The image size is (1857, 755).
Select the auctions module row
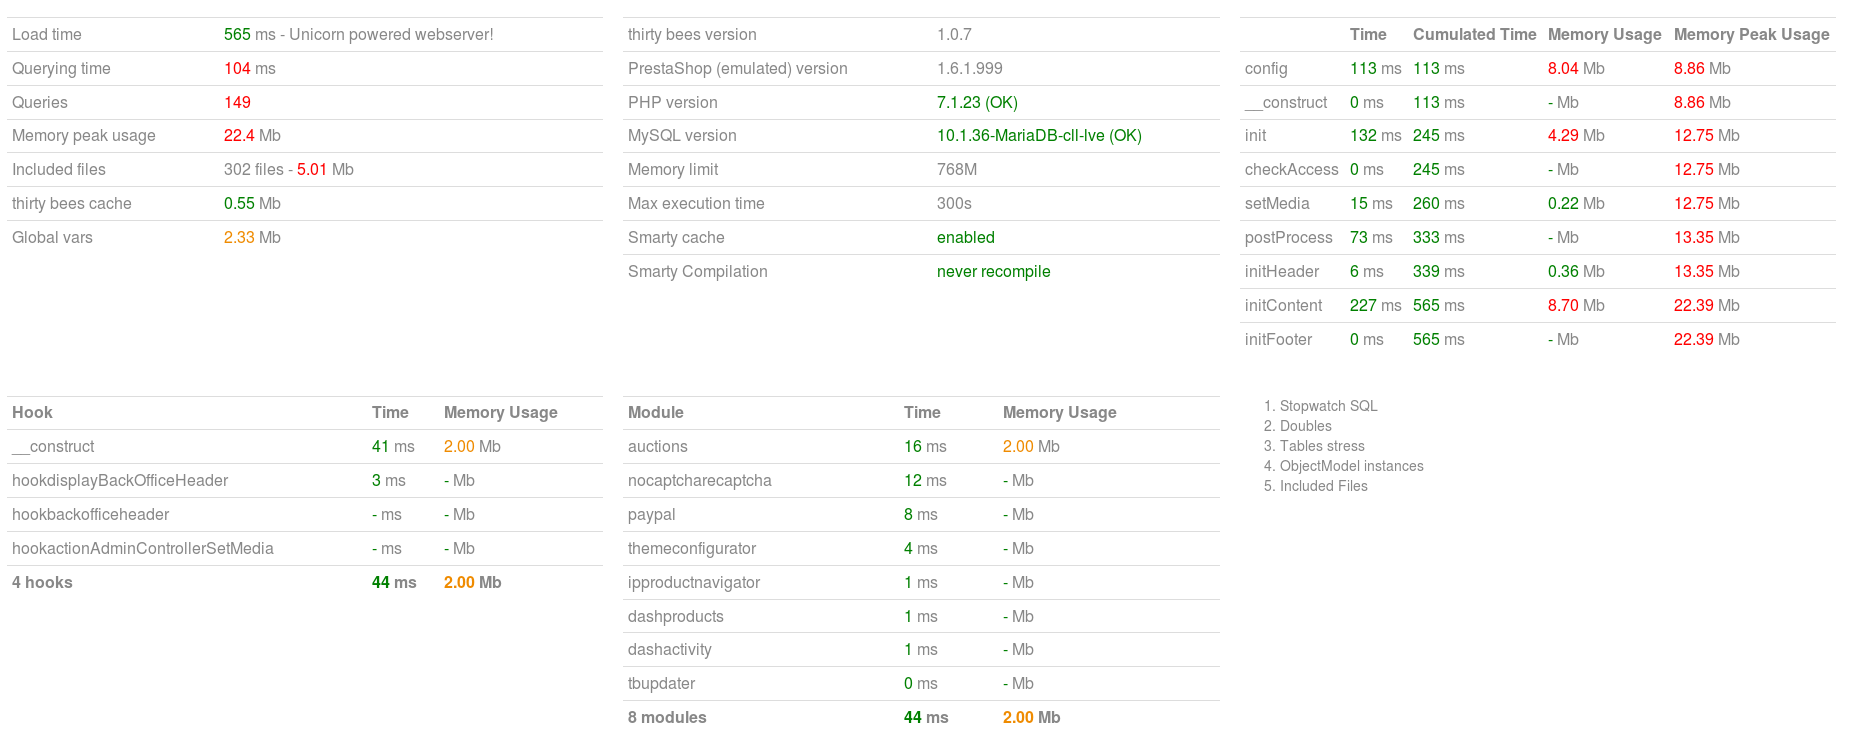(x=658, y=447)
